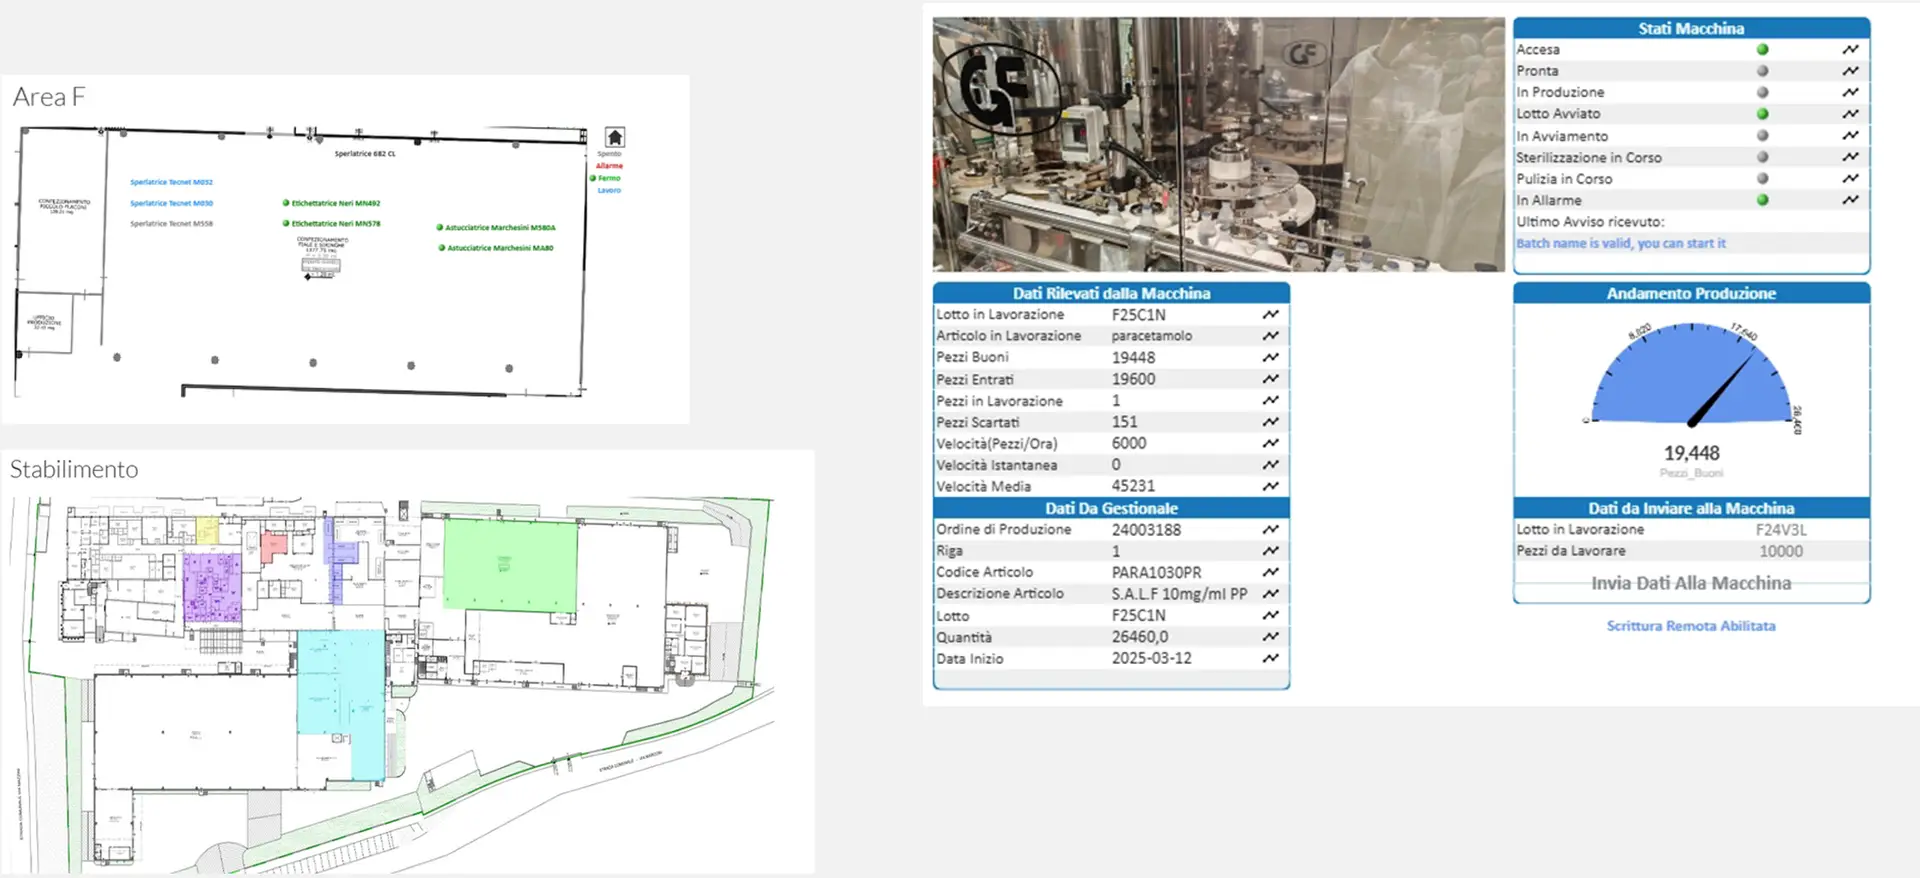Open Astucciatrice Marchesini M580A machine

499,228
